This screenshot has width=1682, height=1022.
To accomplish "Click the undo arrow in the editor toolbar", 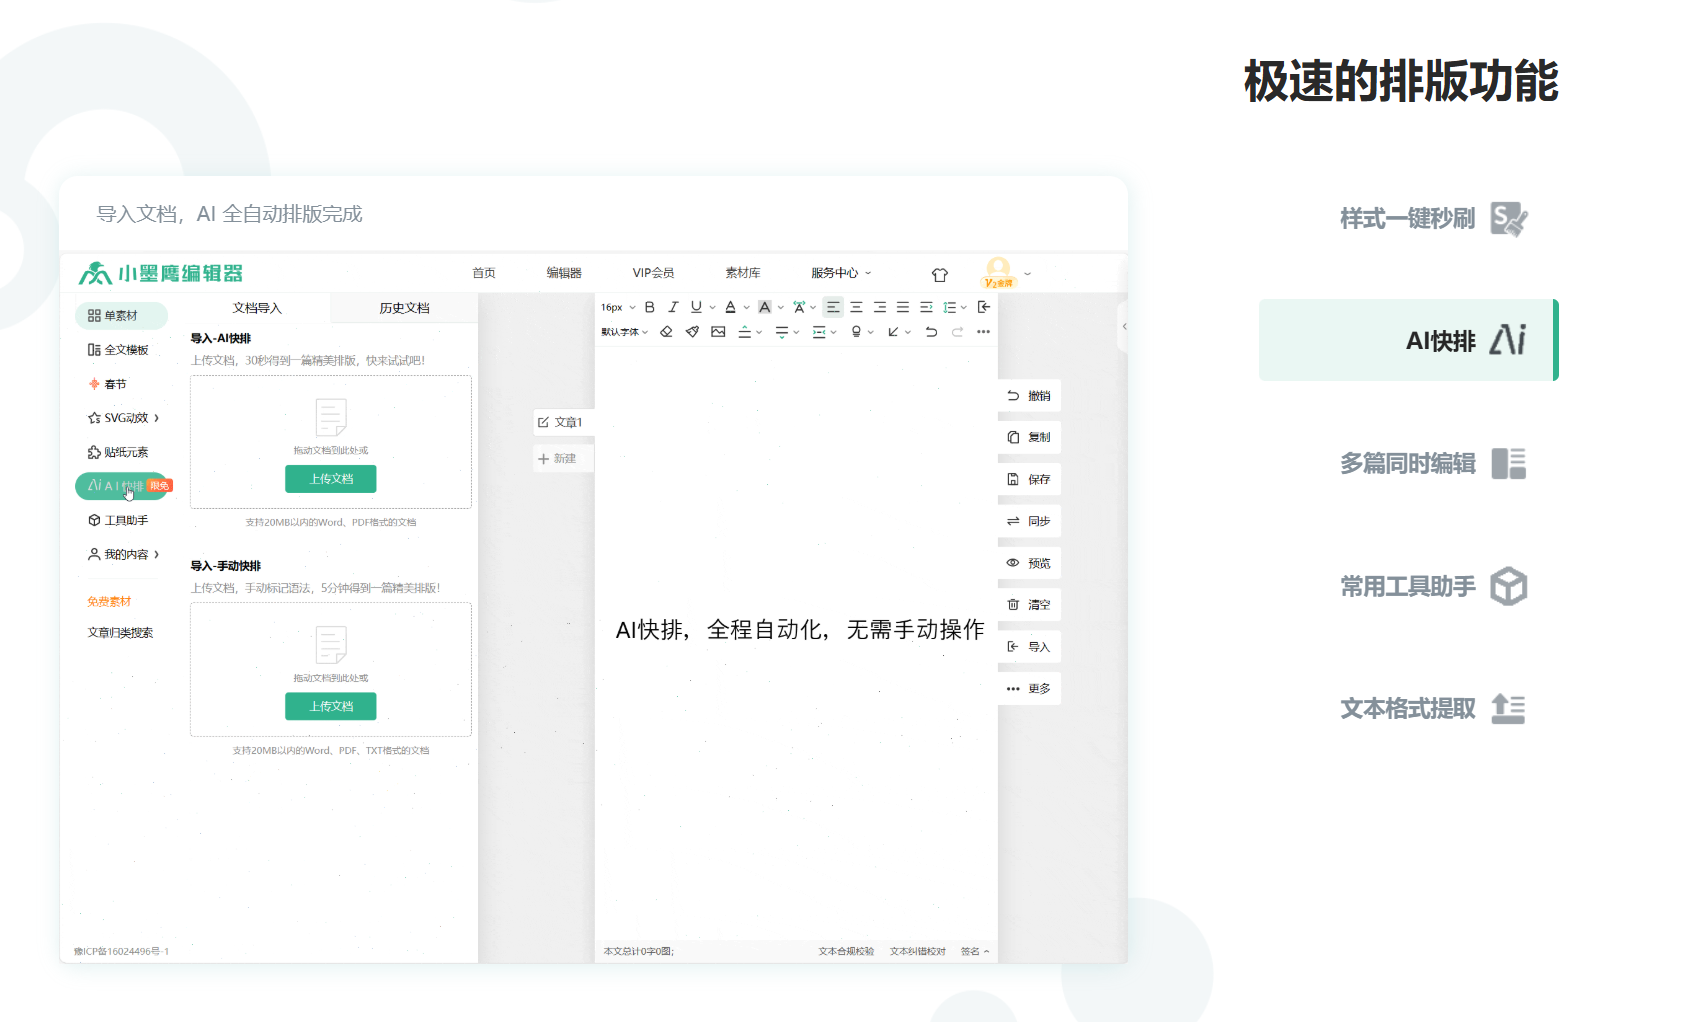I will (931, 332).
